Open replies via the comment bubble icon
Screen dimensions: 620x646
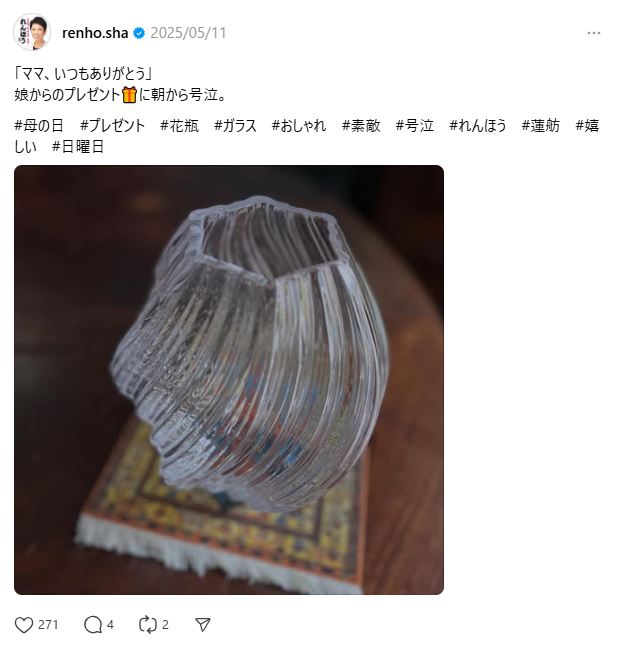[93, 625]
